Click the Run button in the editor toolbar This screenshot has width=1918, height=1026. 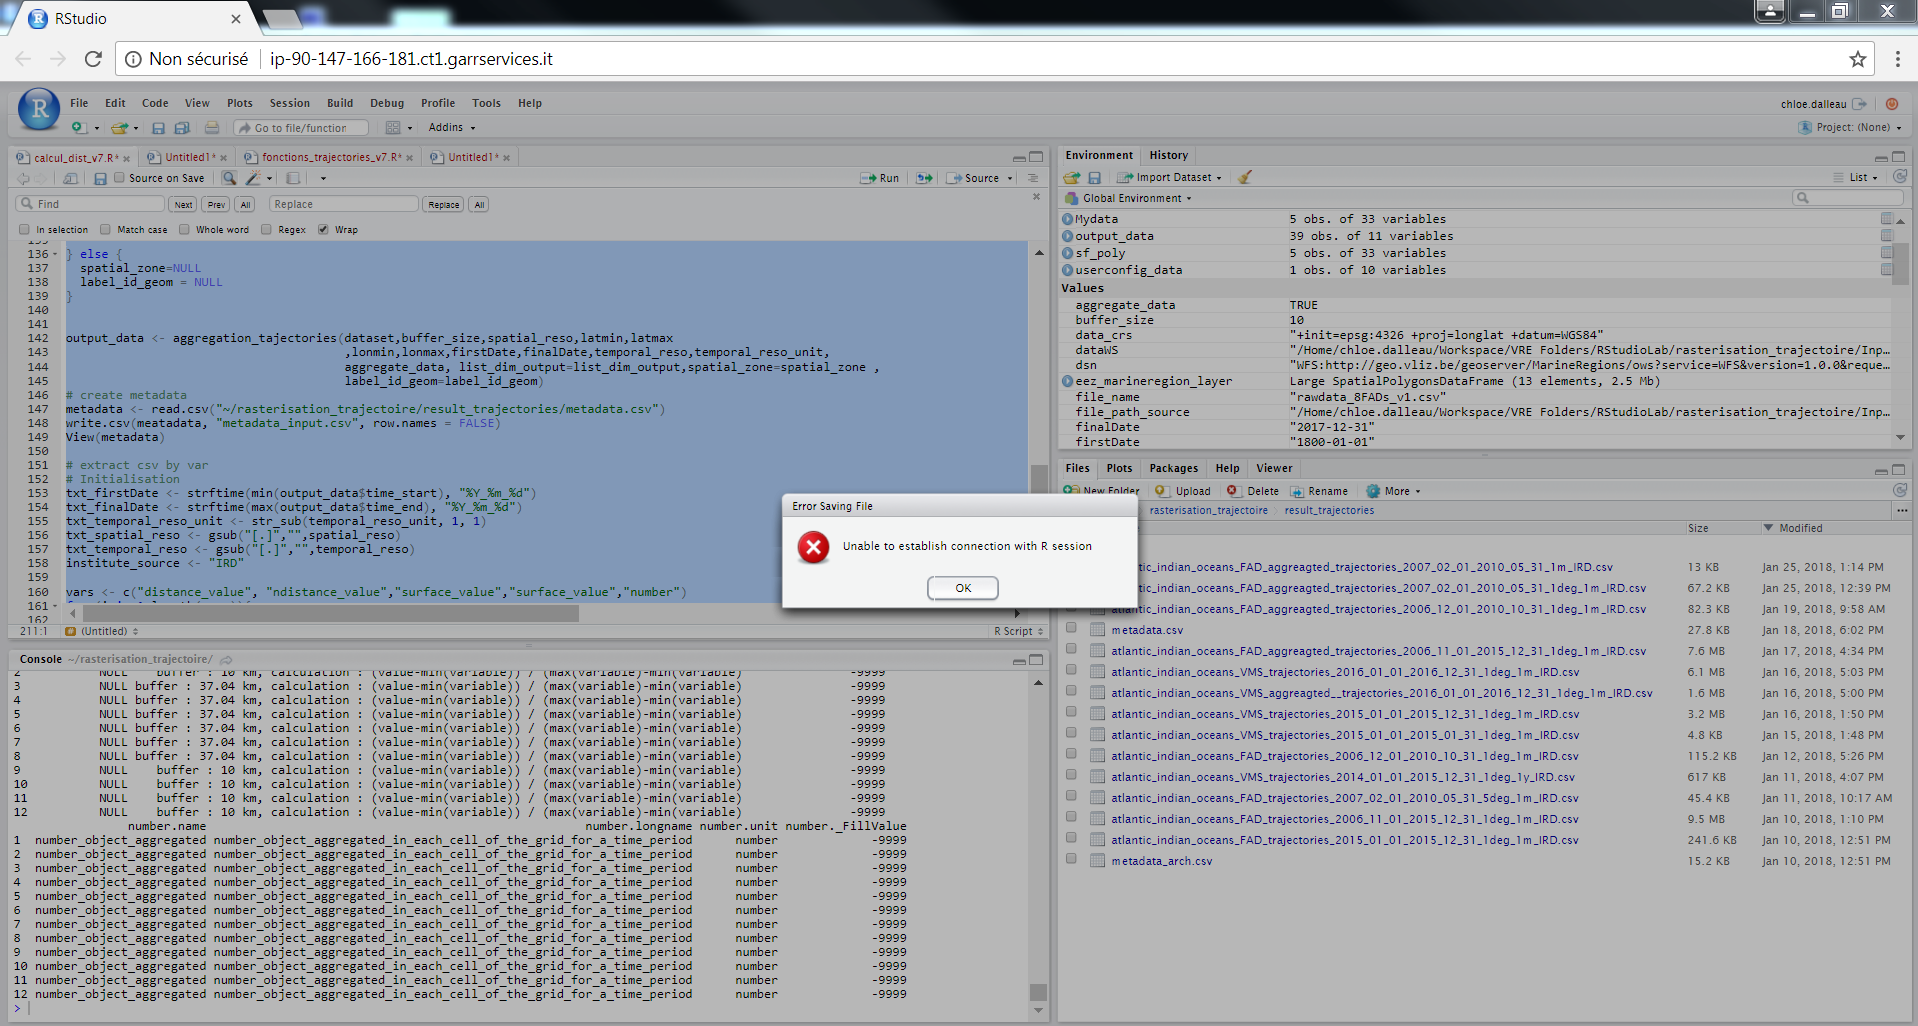tap(880, 178)
